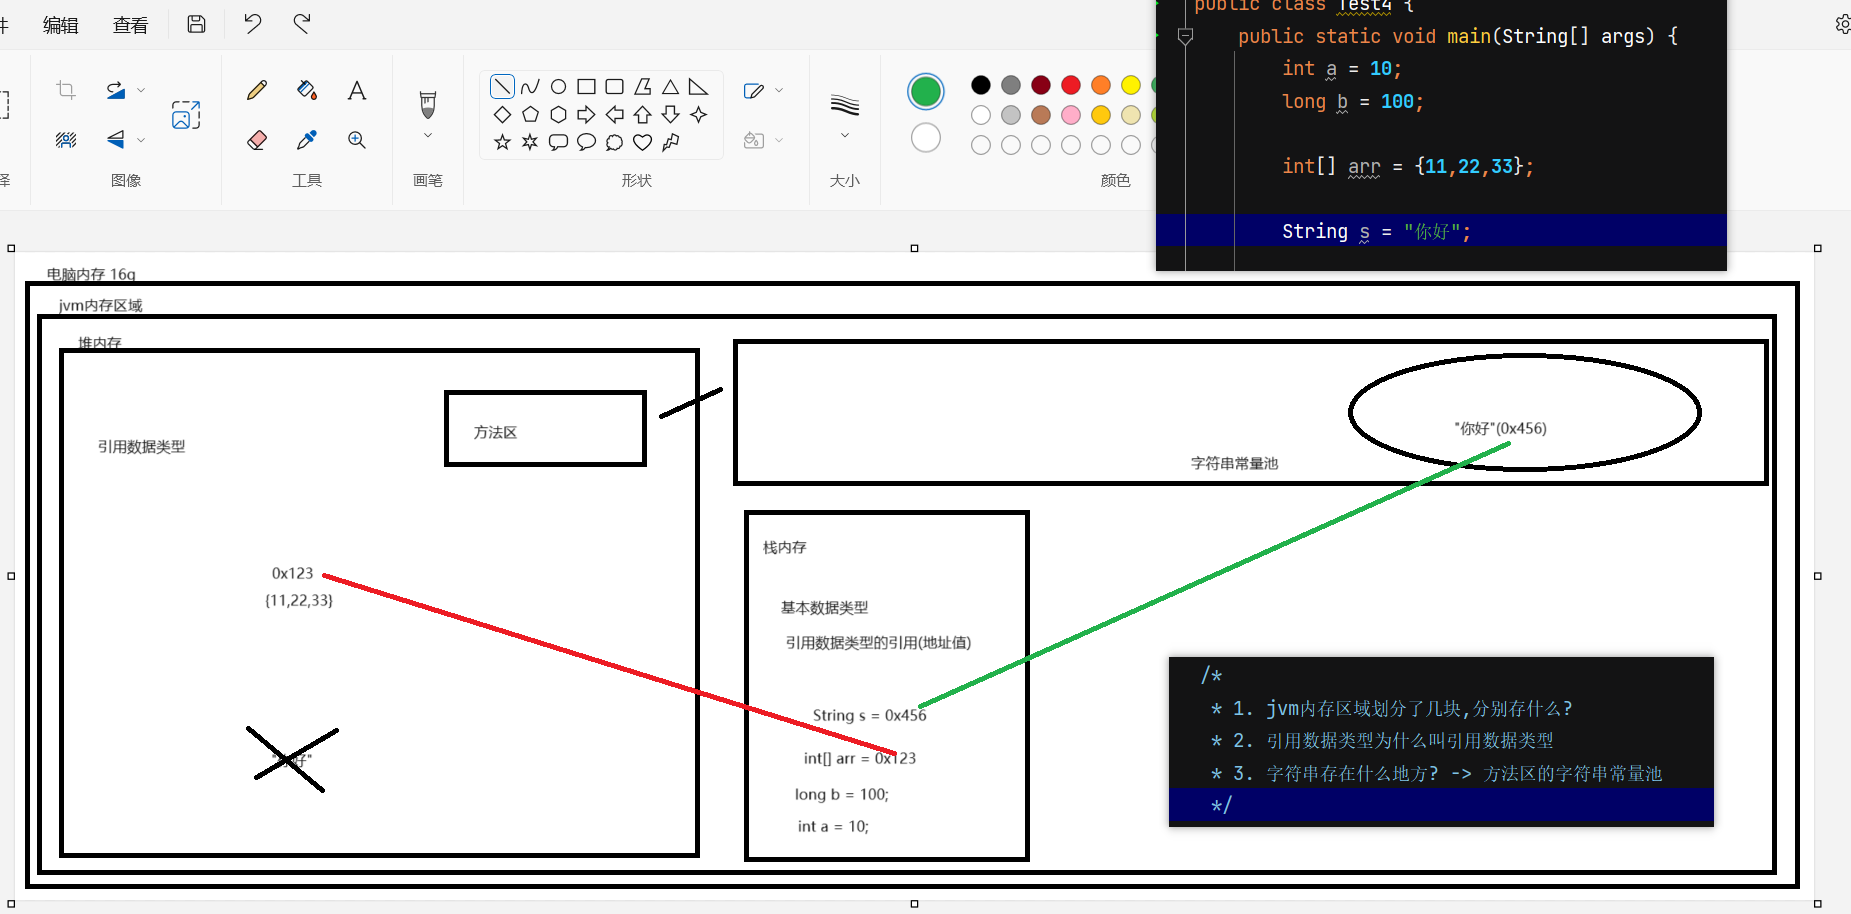This screenshot has width=1851, height=914.
Task: Select the Curve shape
Action: pyautogui.click(x=530, y=87)
